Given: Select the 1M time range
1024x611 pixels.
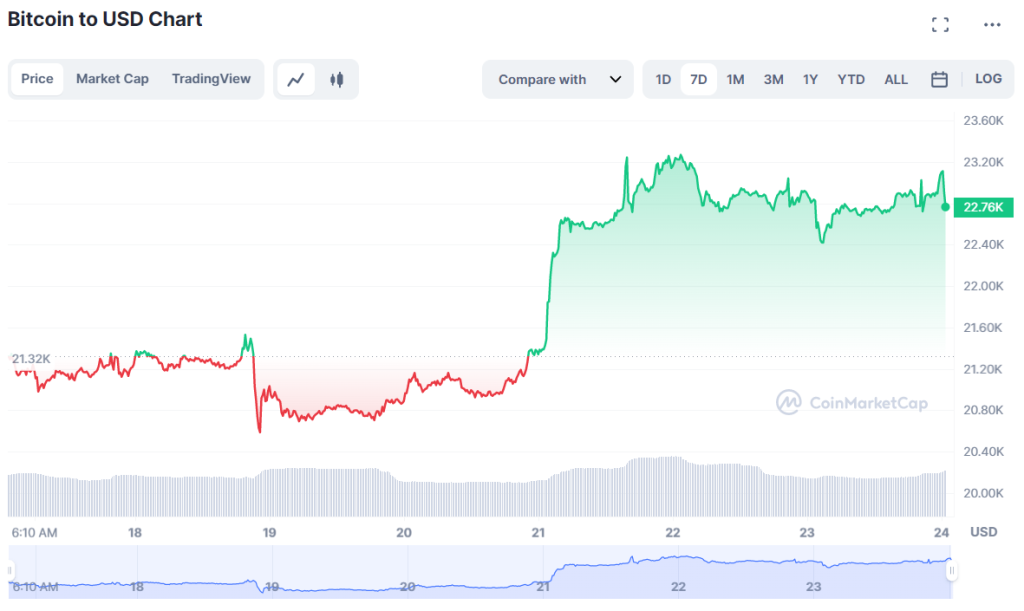Looking at the screenshot, I should [x=735, y=78].
